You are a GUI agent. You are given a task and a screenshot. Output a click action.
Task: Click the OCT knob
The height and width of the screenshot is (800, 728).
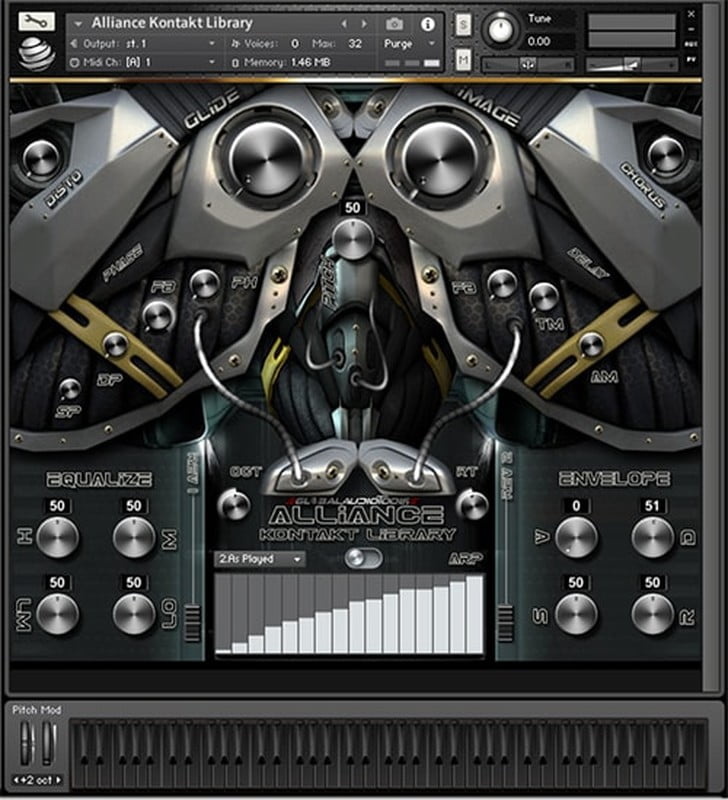point(236,505)
